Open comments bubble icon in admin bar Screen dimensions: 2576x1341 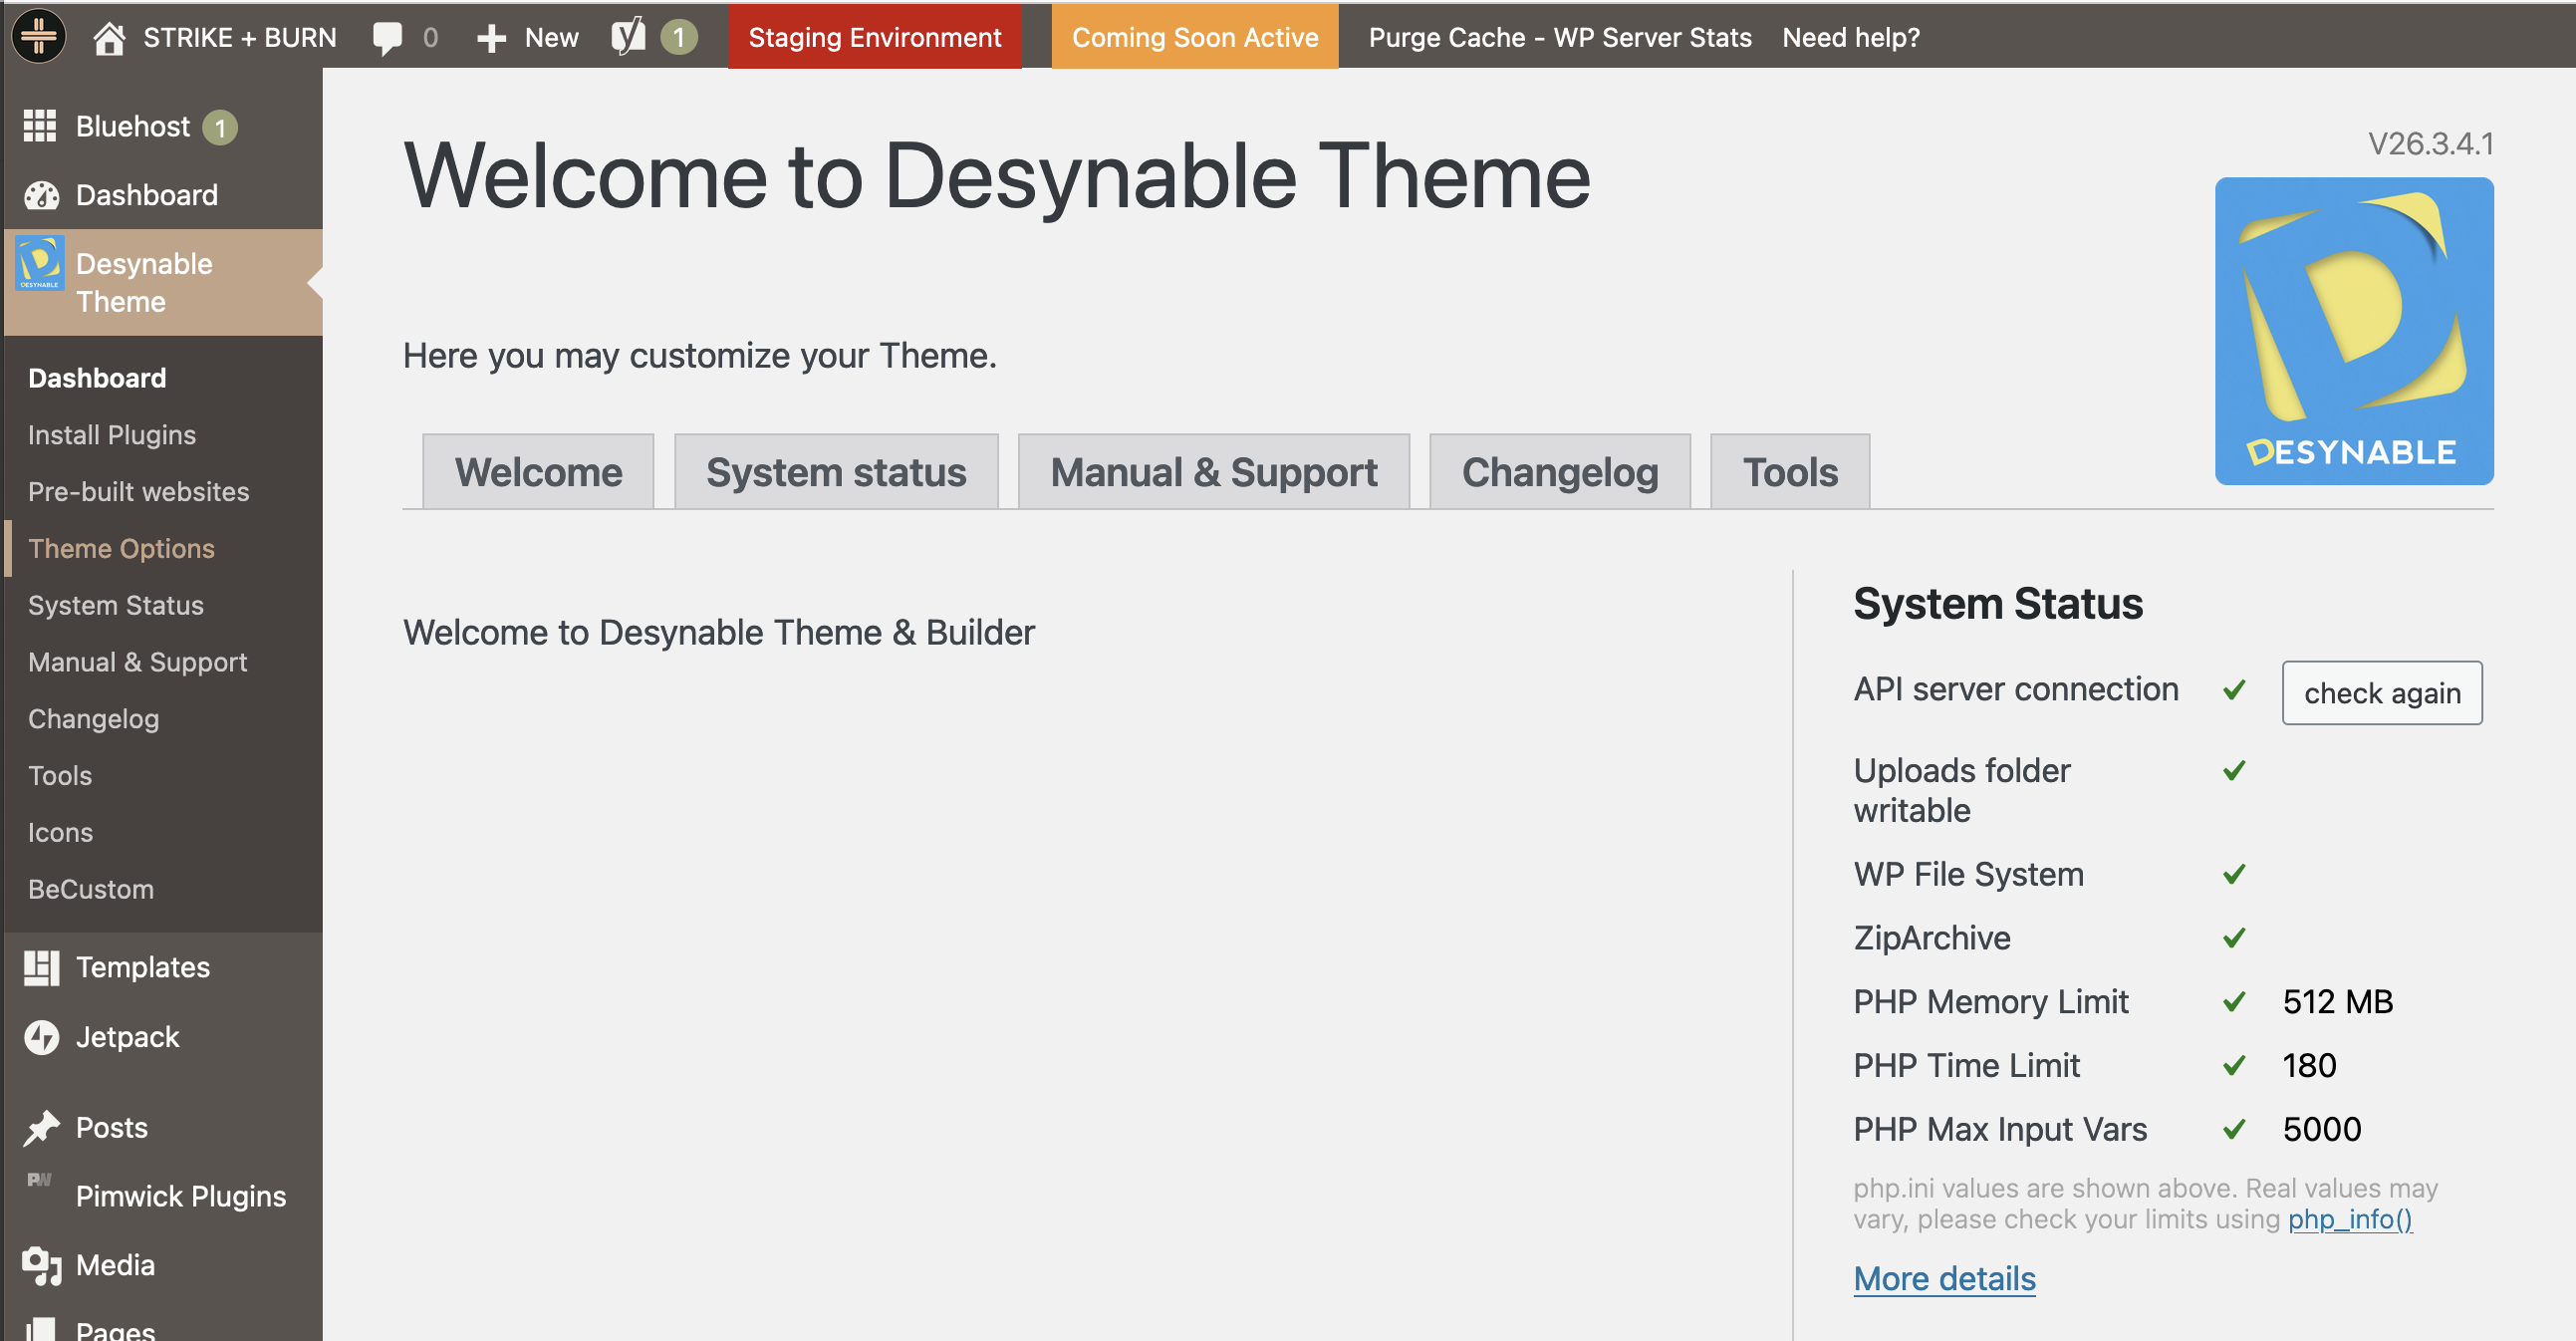[387, 38]
